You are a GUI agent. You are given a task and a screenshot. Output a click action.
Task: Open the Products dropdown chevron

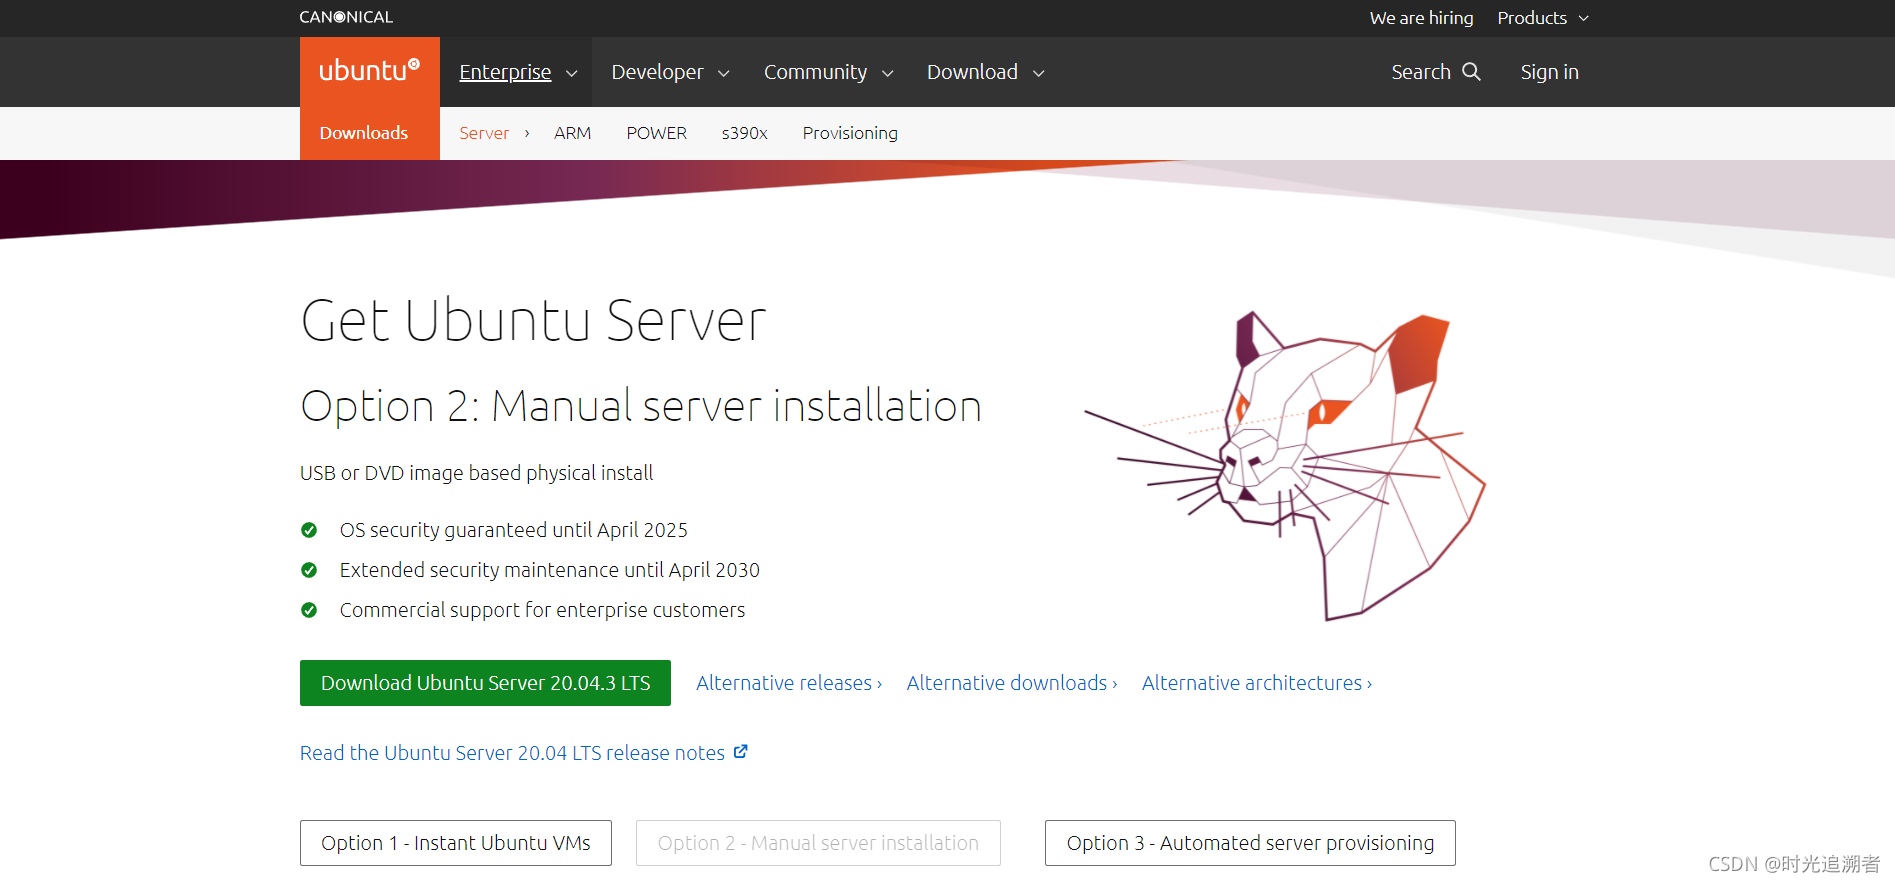1584,18
